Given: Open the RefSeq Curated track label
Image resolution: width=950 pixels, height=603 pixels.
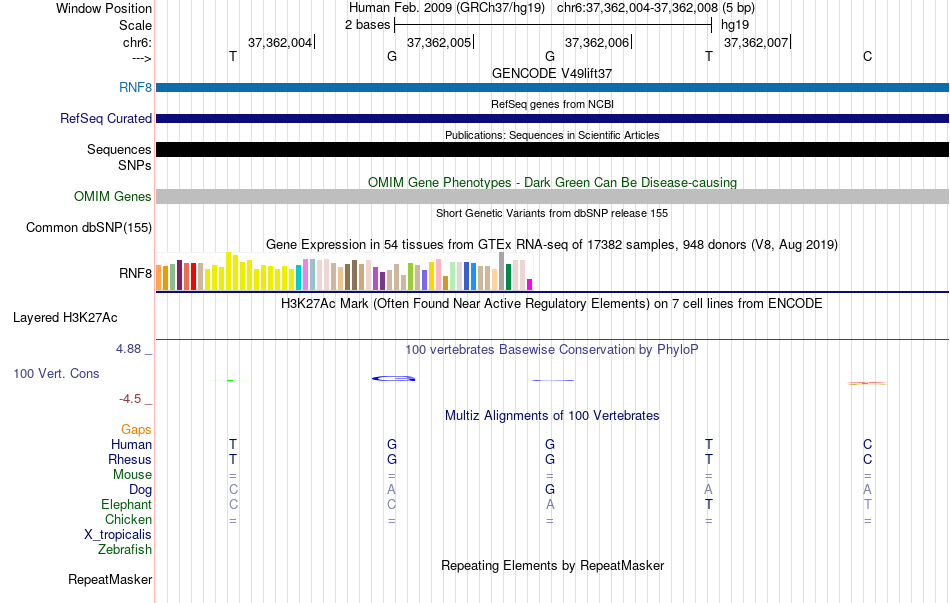Looking at the screenshot, I should pyautogui.click(x=105, y=118).
